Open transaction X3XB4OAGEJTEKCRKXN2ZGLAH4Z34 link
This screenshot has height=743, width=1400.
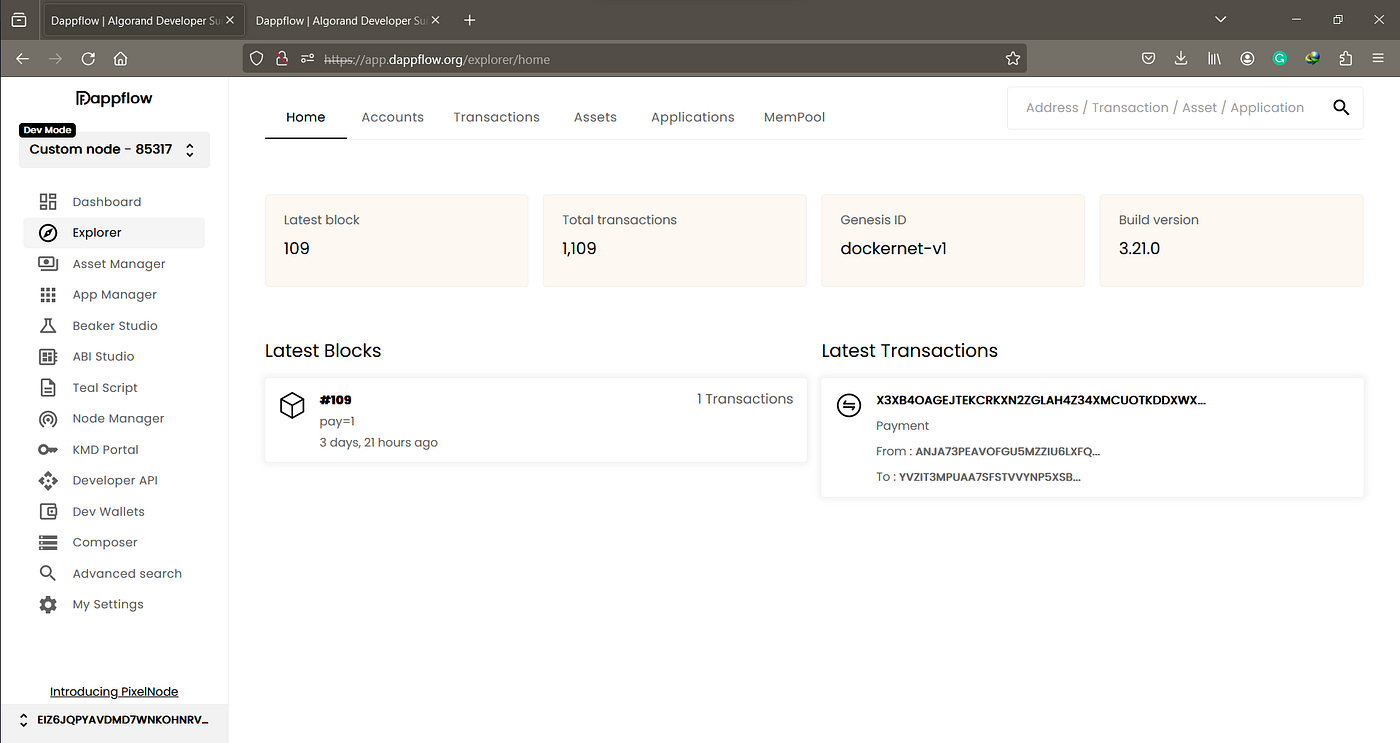coord(1041,400)
